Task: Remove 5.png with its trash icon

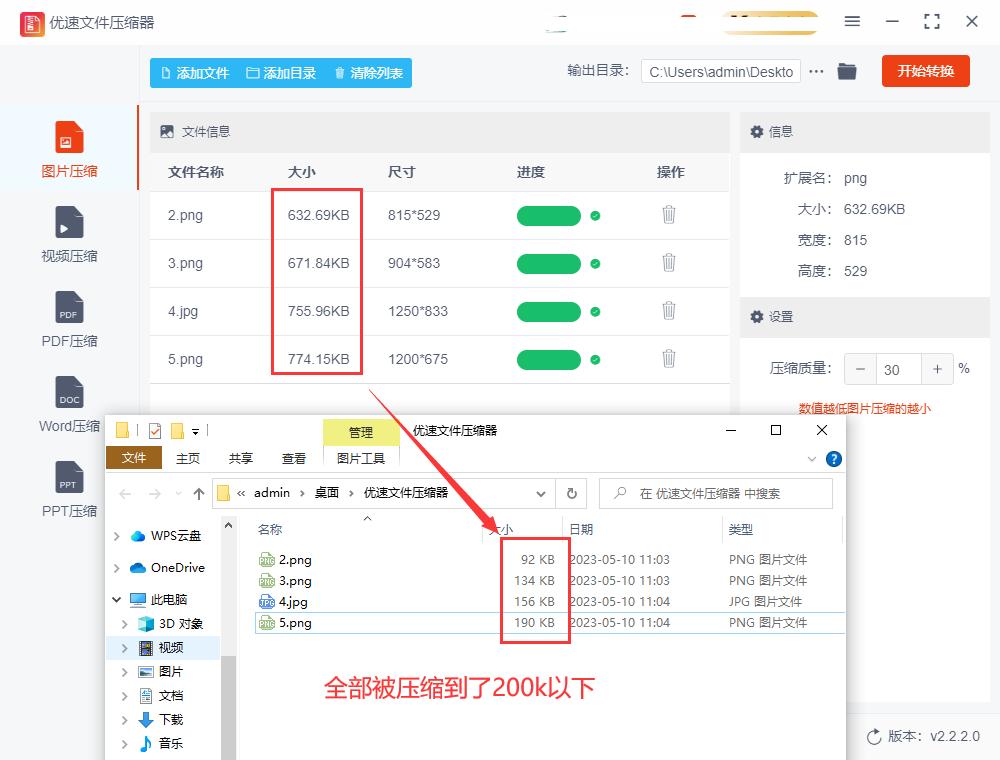Action: [x=668, y=359]
